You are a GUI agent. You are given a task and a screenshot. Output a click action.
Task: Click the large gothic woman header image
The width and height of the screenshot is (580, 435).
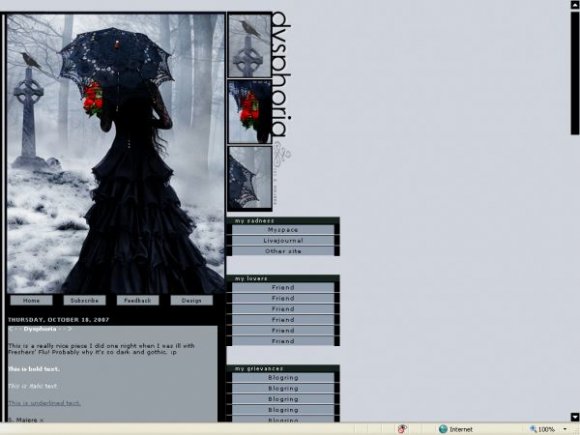(x=116, y=154)
